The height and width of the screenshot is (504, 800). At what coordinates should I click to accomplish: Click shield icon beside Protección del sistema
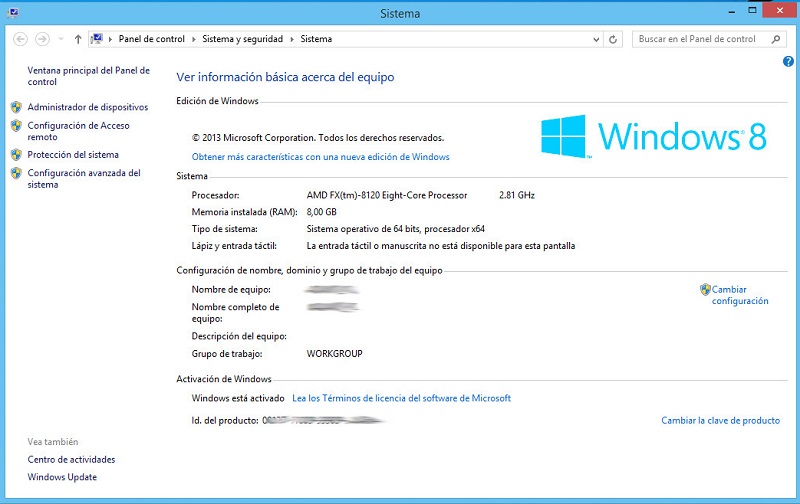click(x=16, y=155)
